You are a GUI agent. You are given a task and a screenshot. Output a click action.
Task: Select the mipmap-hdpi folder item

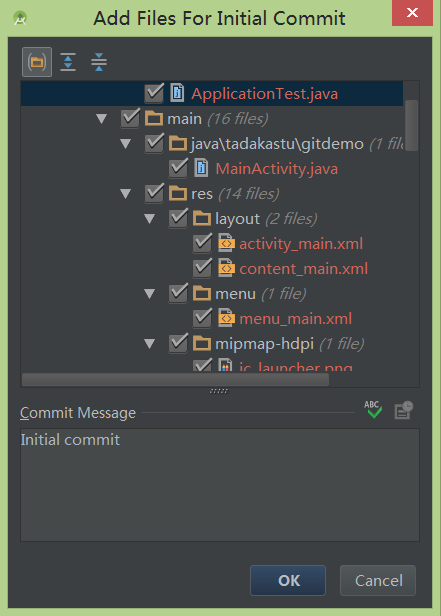[x=264, y=344]
